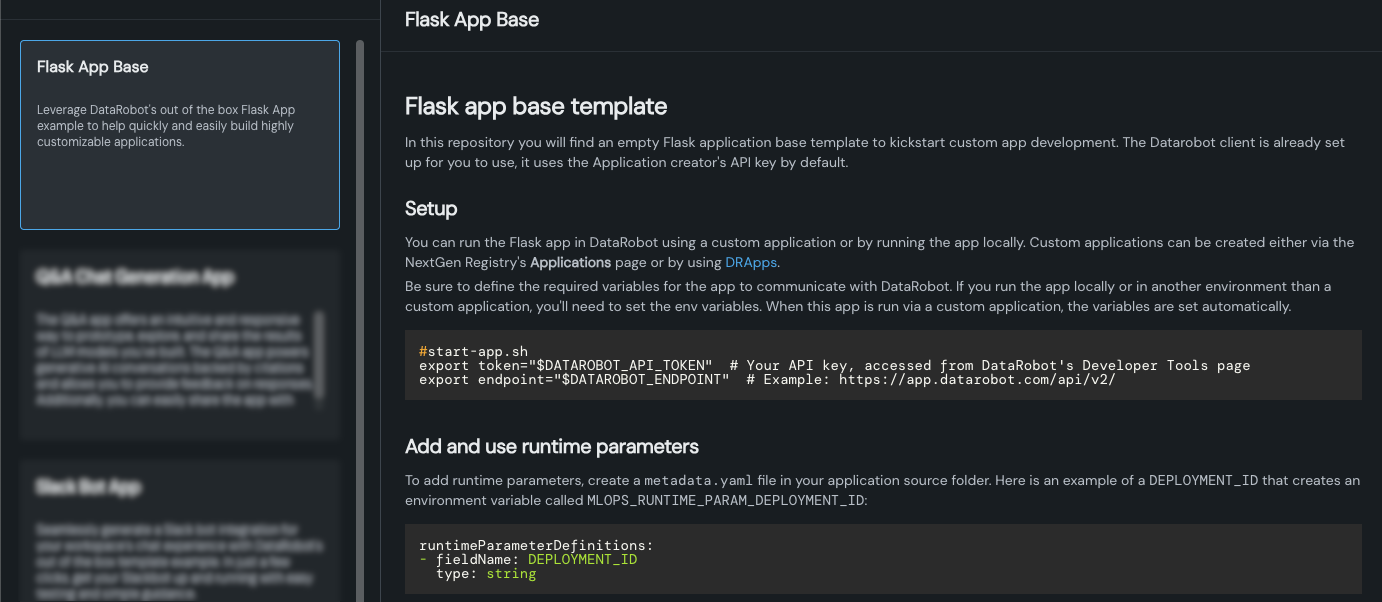
Task: Click the bold 'Applications' word in Setup text
Action: click(570, 262)
